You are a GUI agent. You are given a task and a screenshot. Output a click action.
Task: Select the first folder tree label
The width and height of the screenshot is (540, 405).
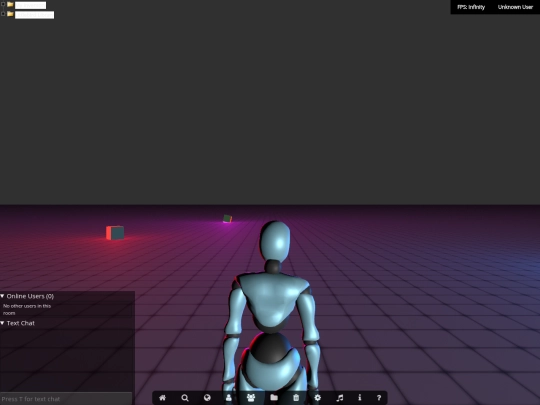coord(31,5)
